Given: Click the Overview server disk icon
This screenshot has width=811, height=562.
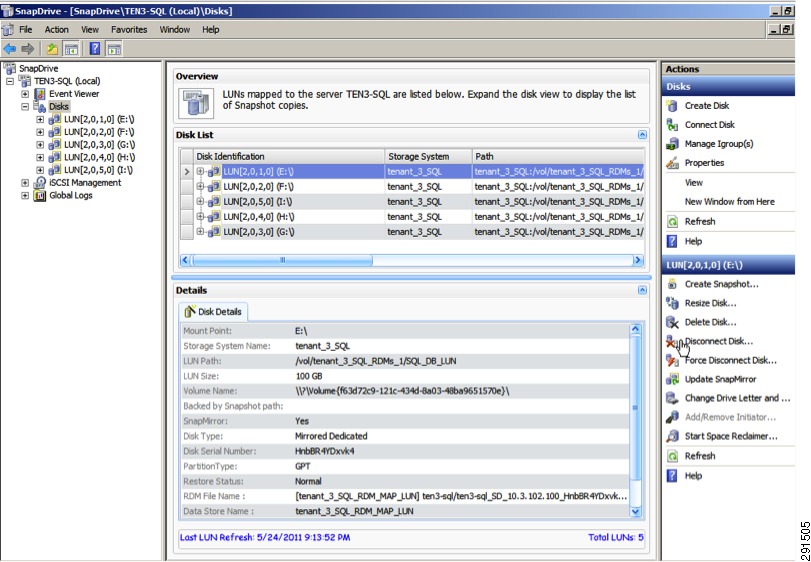Looking at the screenshot, I should pyautogui.click(x=196, y=103).
